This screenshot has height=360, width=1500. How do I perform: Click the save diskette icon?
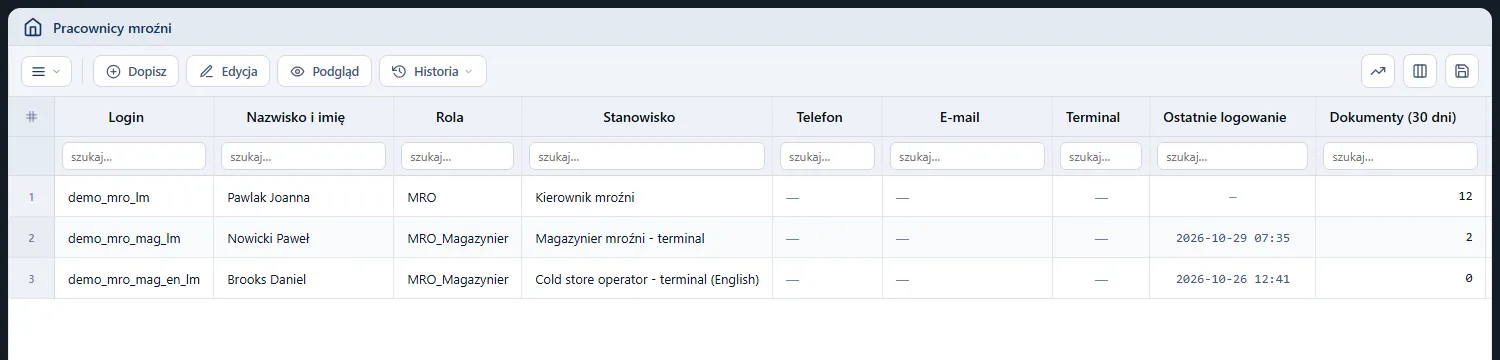tap(1462, 71)
